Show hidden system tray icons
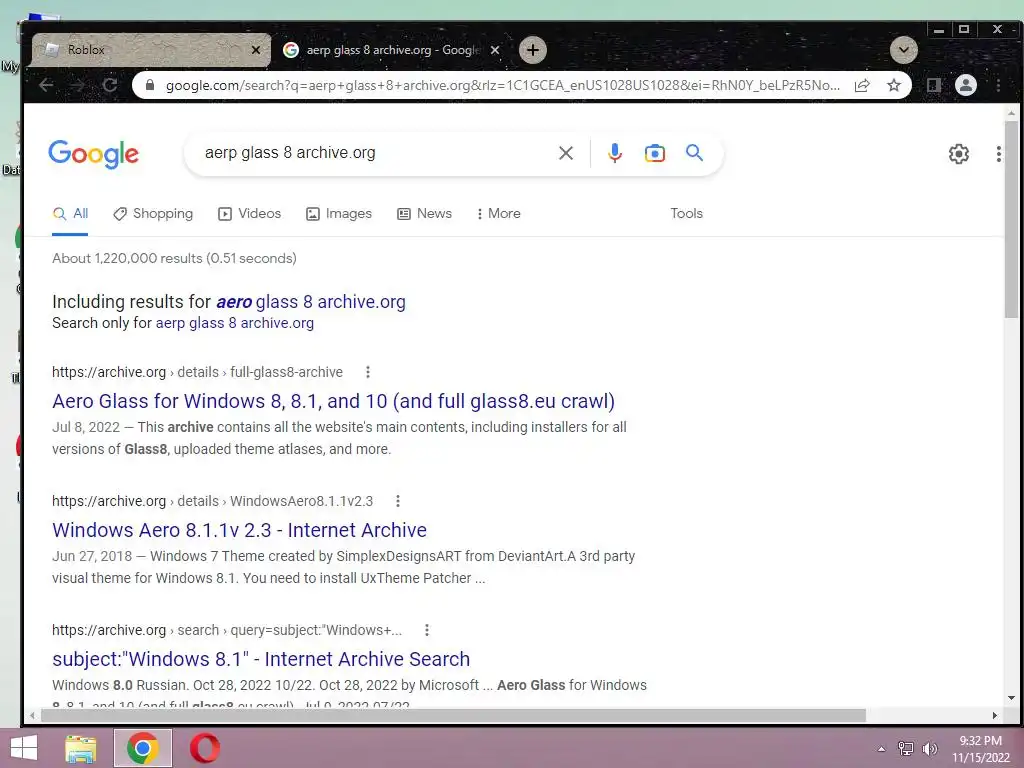Image resolution: width=1024 pixels, height=768 pixels. (x=882, y=749)
